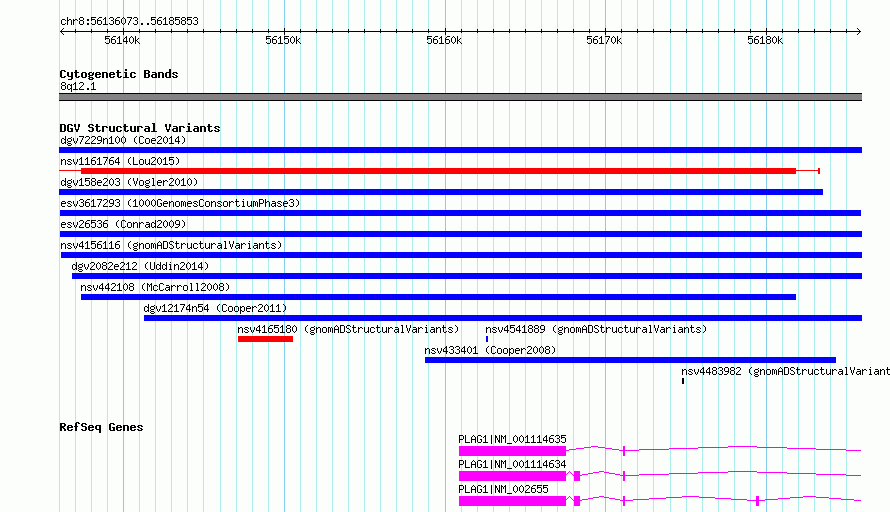Click the 56140k ruler tick label
Viewport: 890px width, 512px height.
(122, 41)
